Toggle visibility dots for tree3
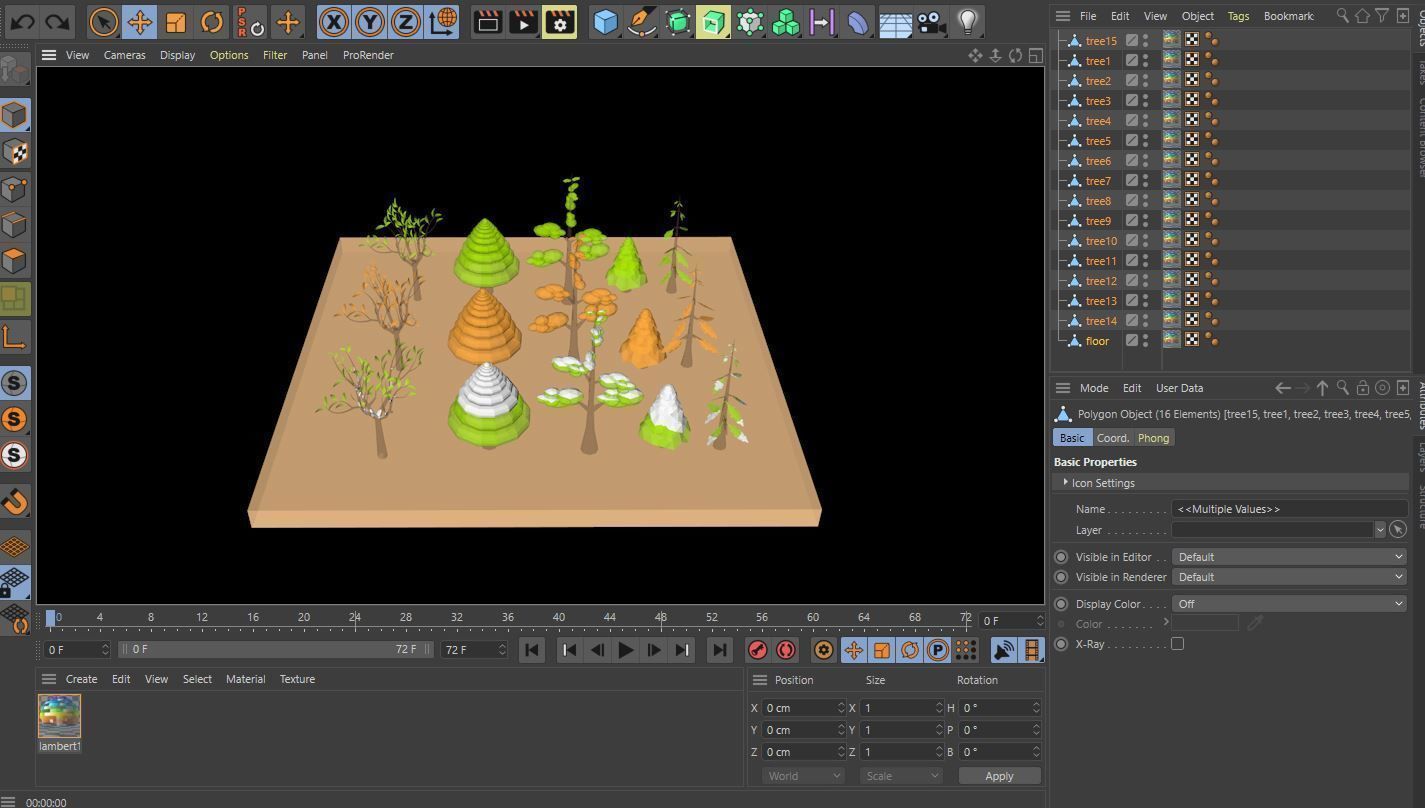 pyautogui.click(x=1146, y=101)
